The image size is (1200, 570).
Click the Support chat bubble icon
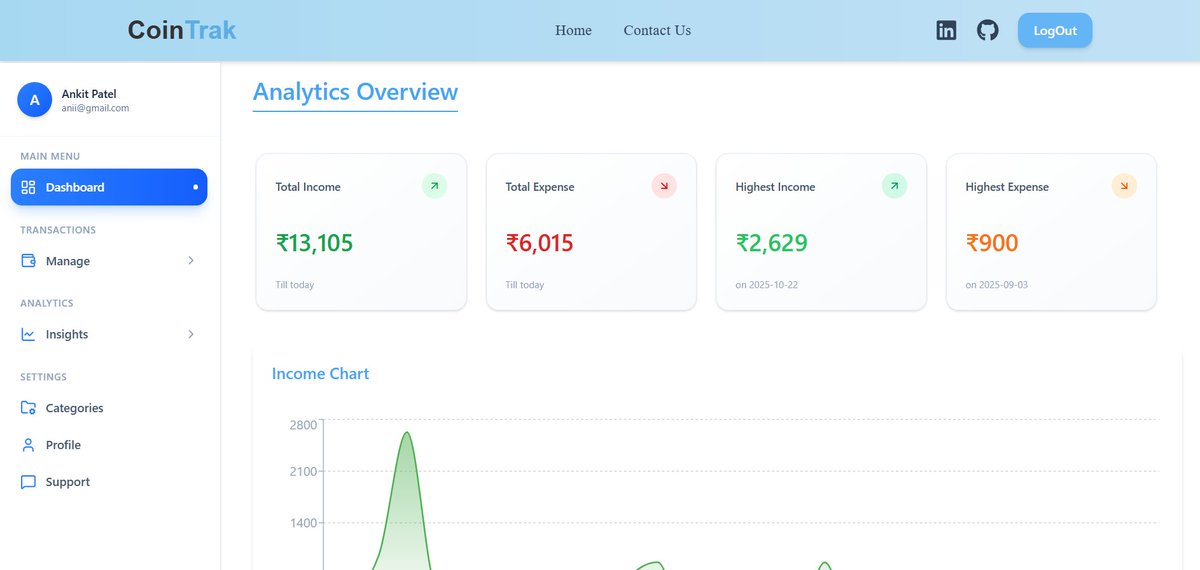[x=28, y=482]
